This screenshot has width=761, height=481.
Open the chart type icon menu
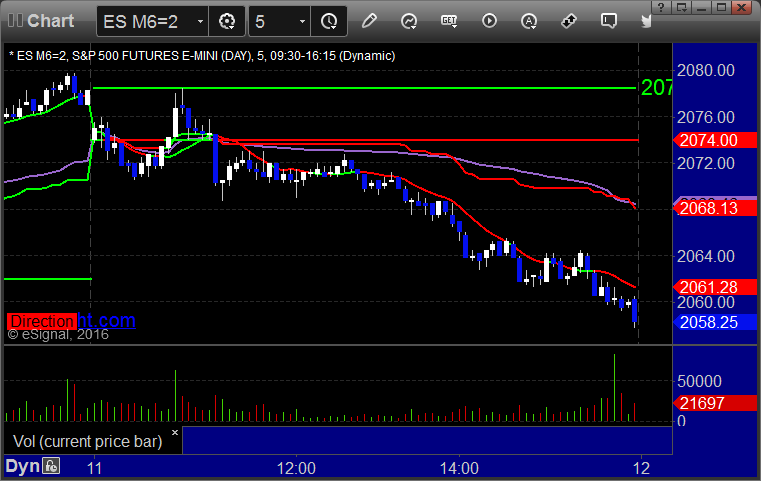(409, 21)
